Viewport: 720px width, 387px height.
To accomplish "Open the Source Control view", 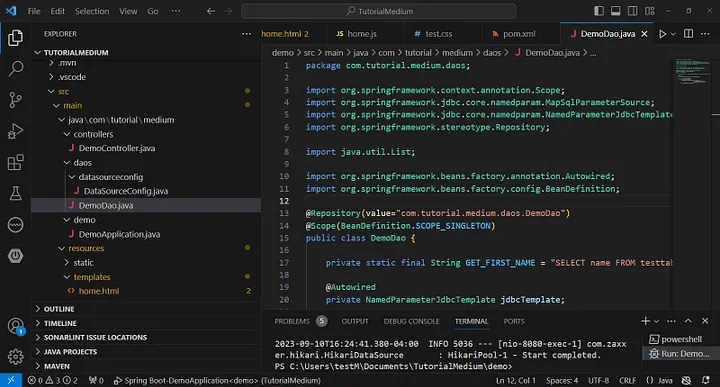I will tap(15, 100).
